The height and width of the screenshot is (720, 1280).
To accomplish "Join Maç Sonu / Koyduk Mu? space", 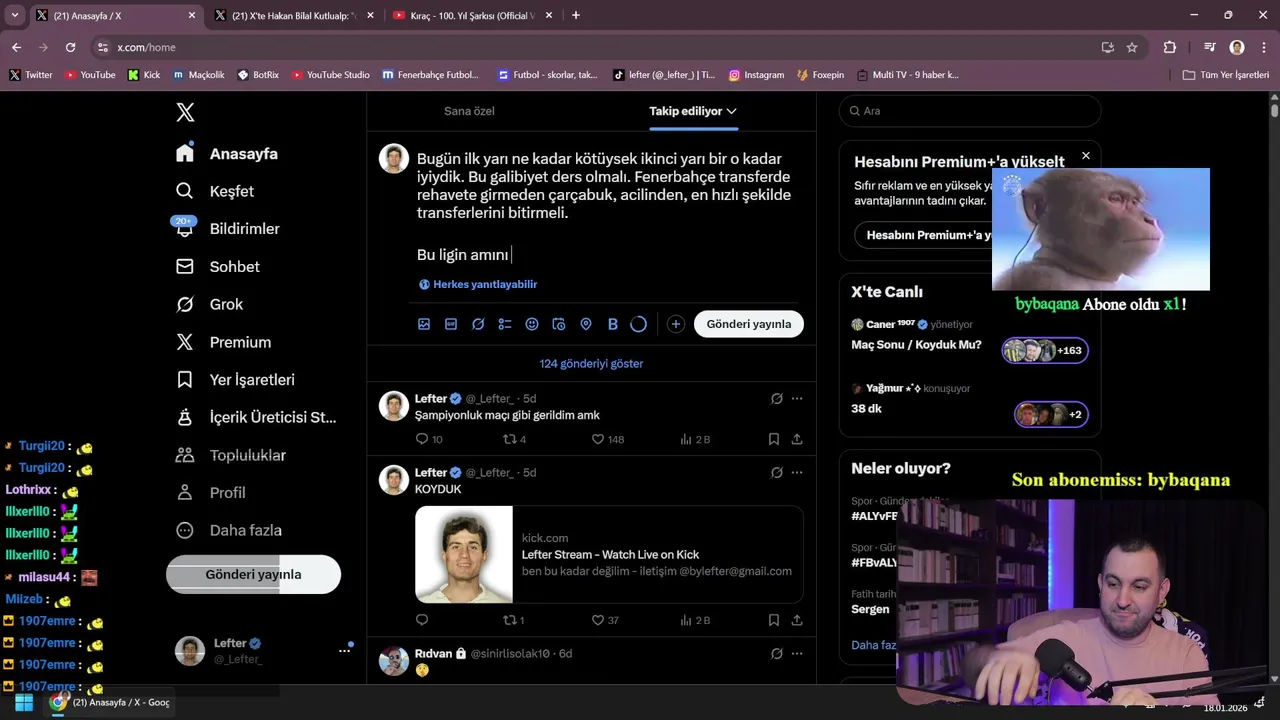I will coord(969,340).
